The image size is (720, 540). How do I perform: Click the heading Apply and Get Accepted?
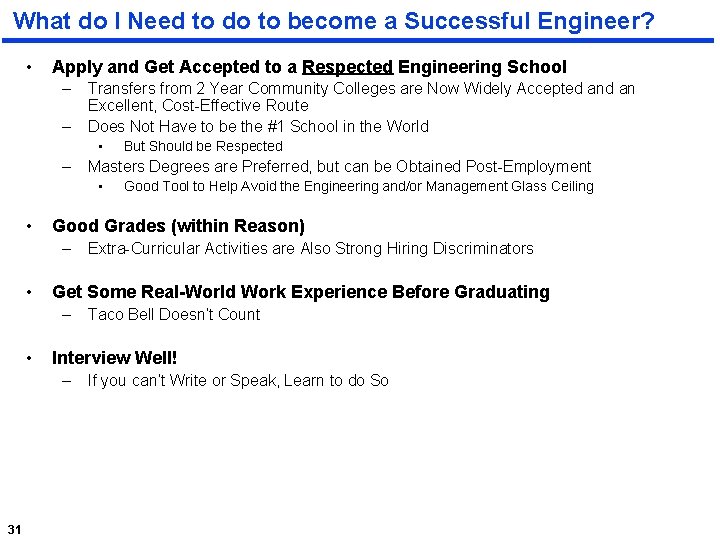point(309,67)
